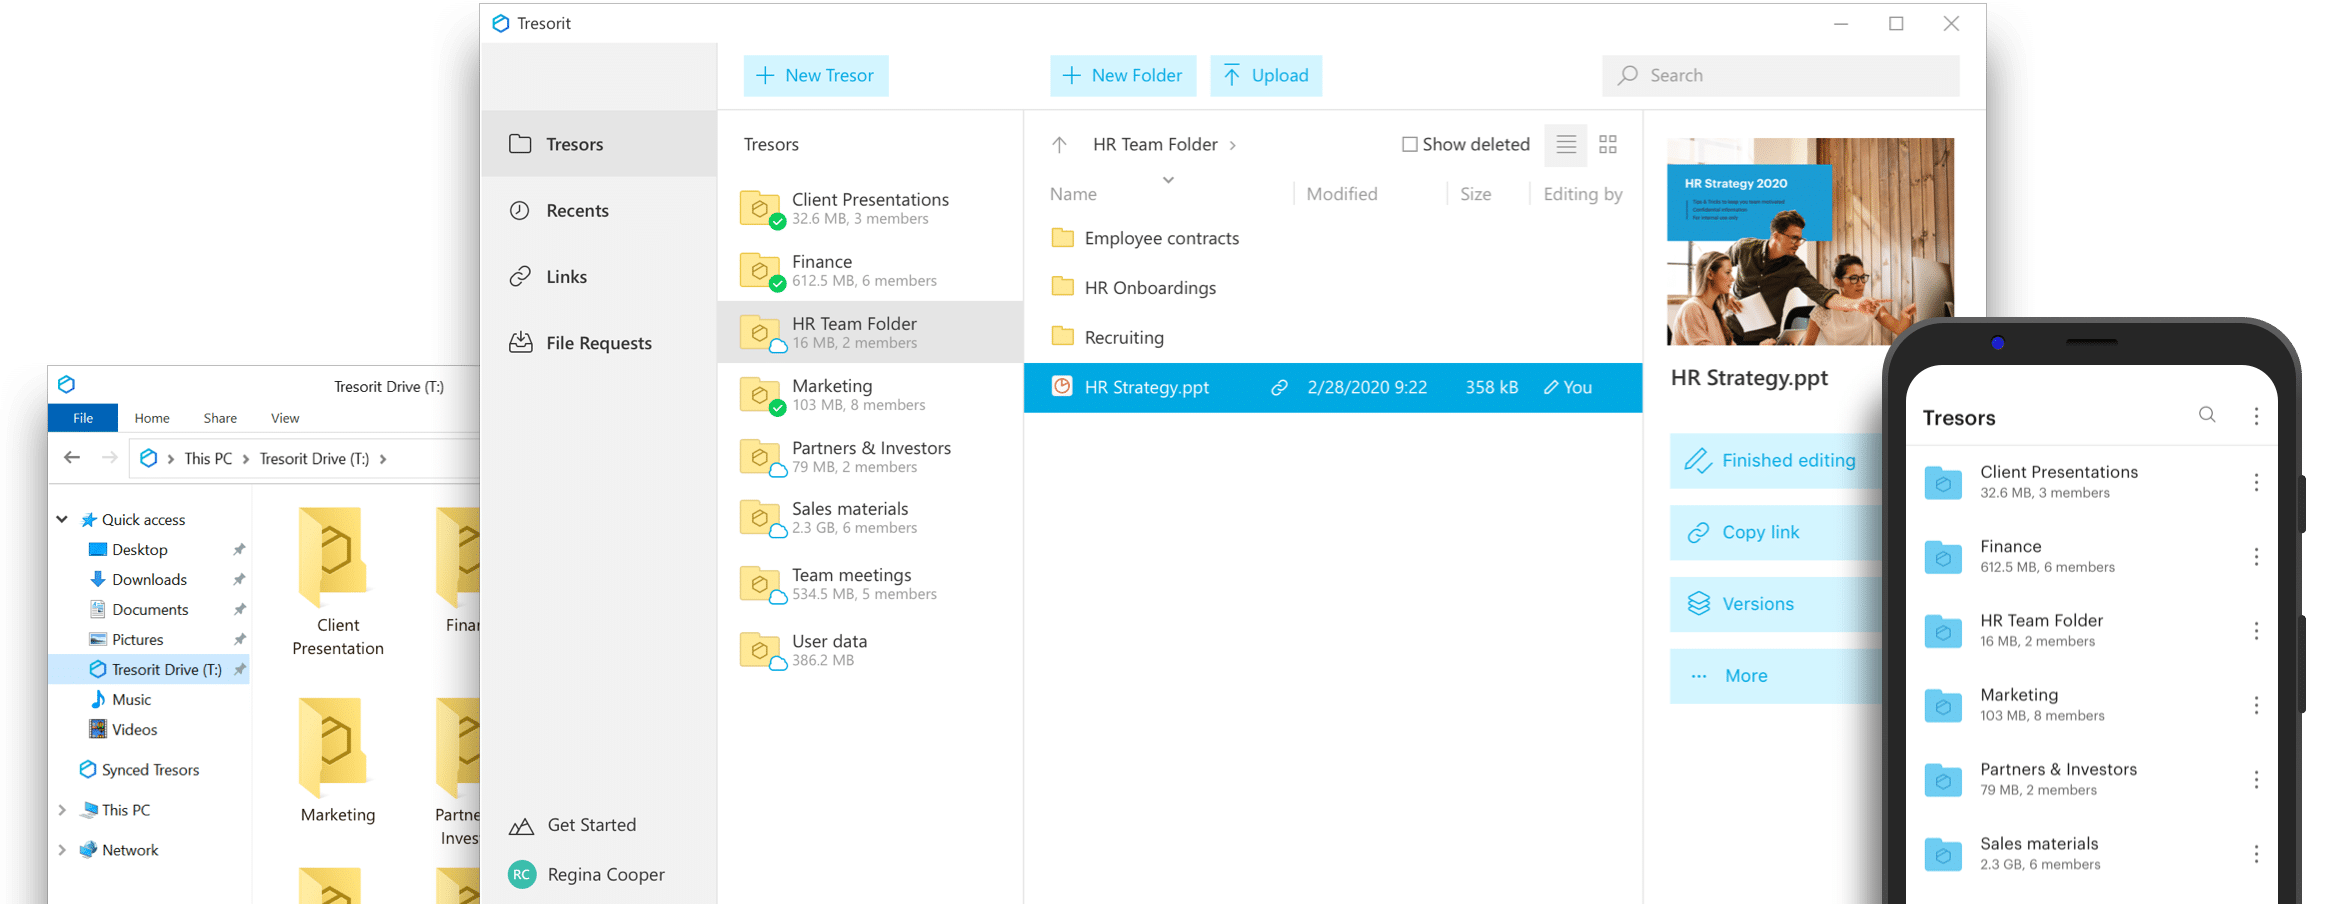This screenshot has height=904, width=2350.
Task: Click the search magnifier icon
Action: (1628, 75)
